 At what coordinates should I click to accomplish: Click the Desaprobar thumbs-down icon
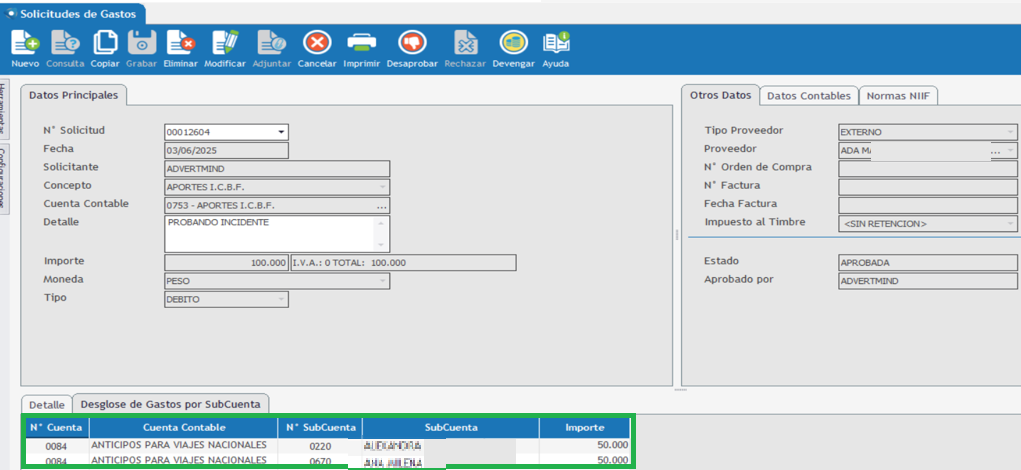(x=412, y=43)
